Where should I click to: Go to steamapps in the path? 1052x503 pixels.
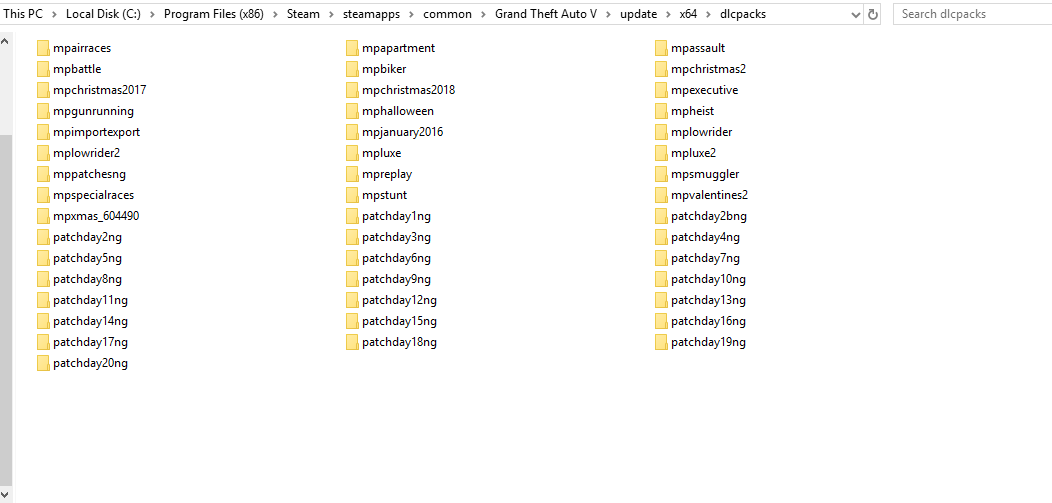(372, 14)
